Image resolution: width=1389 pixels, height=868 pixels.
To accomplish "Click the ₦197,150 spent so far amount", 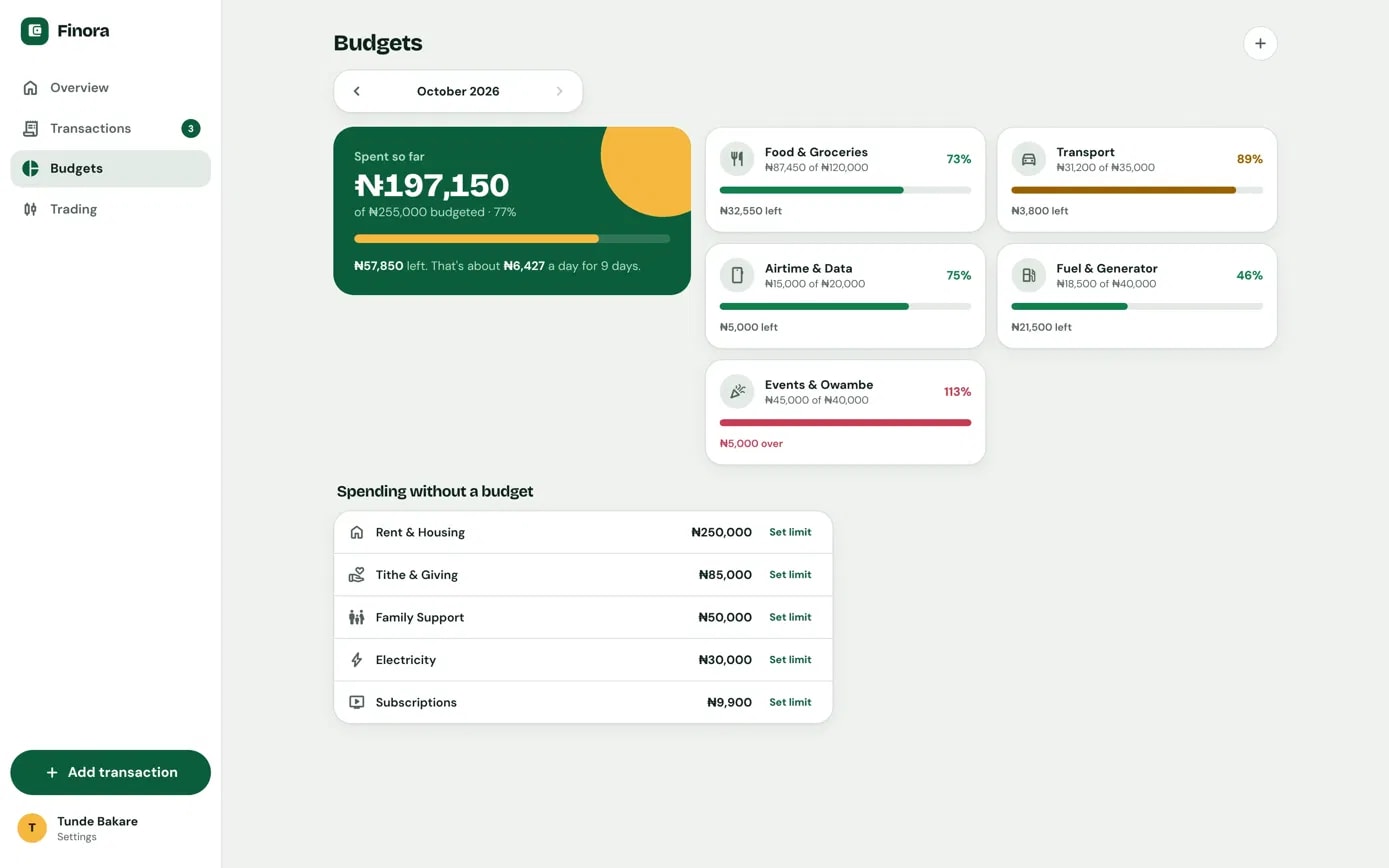I will click(x=432, y=186).
